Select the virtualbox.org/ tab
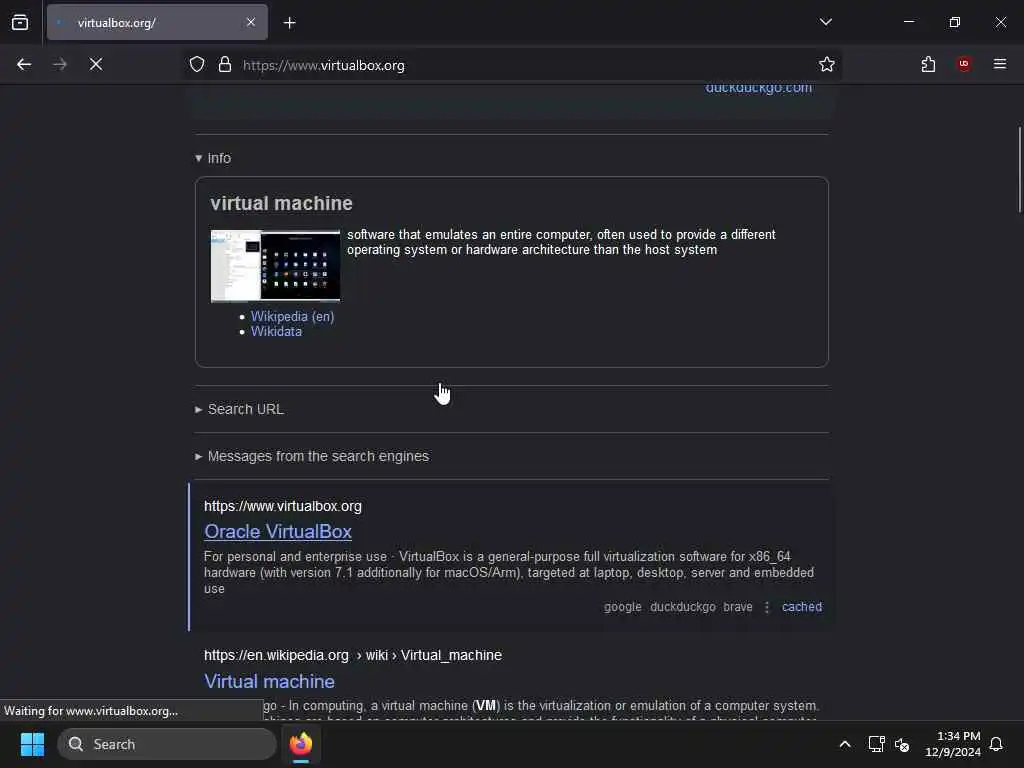The image size is (1024, 768). coord(157,22)
